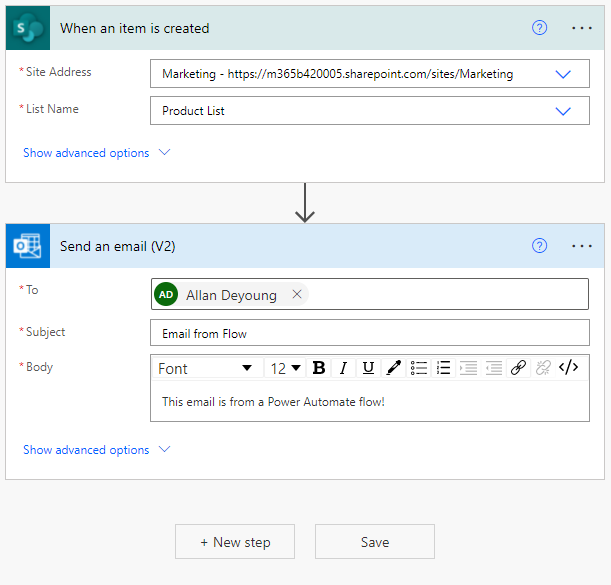Save the flow

375,542
